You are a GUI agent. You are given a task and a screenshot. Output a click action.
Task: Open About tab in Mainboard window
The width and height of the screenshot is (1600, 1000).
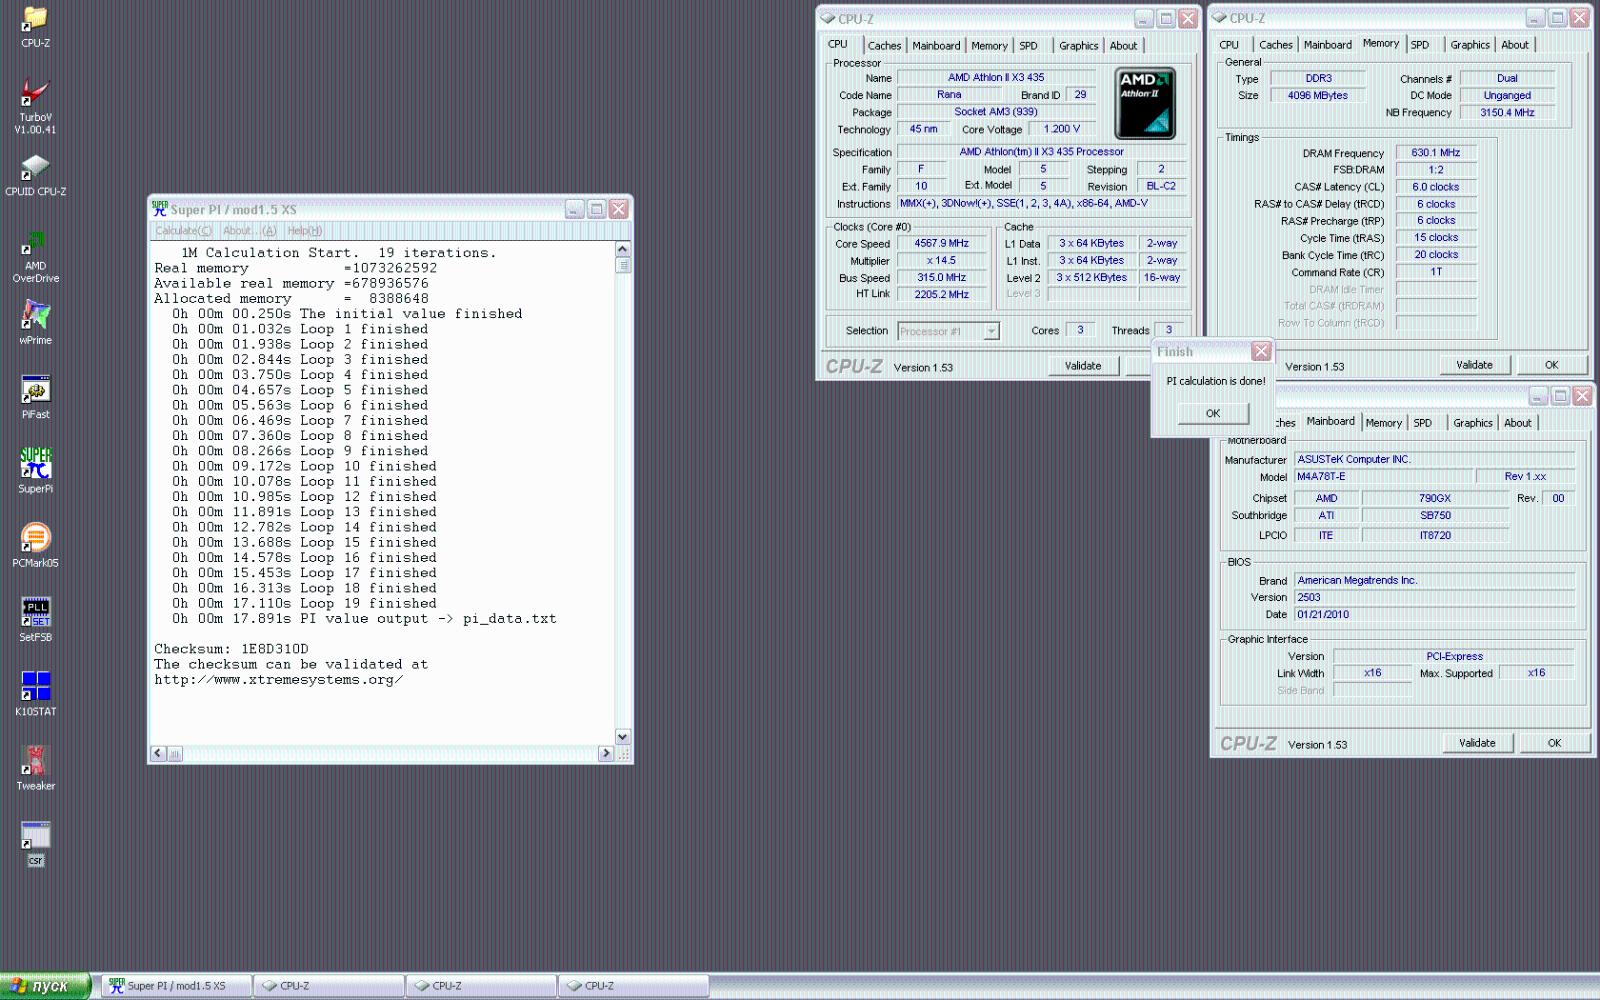[1518, 423]
